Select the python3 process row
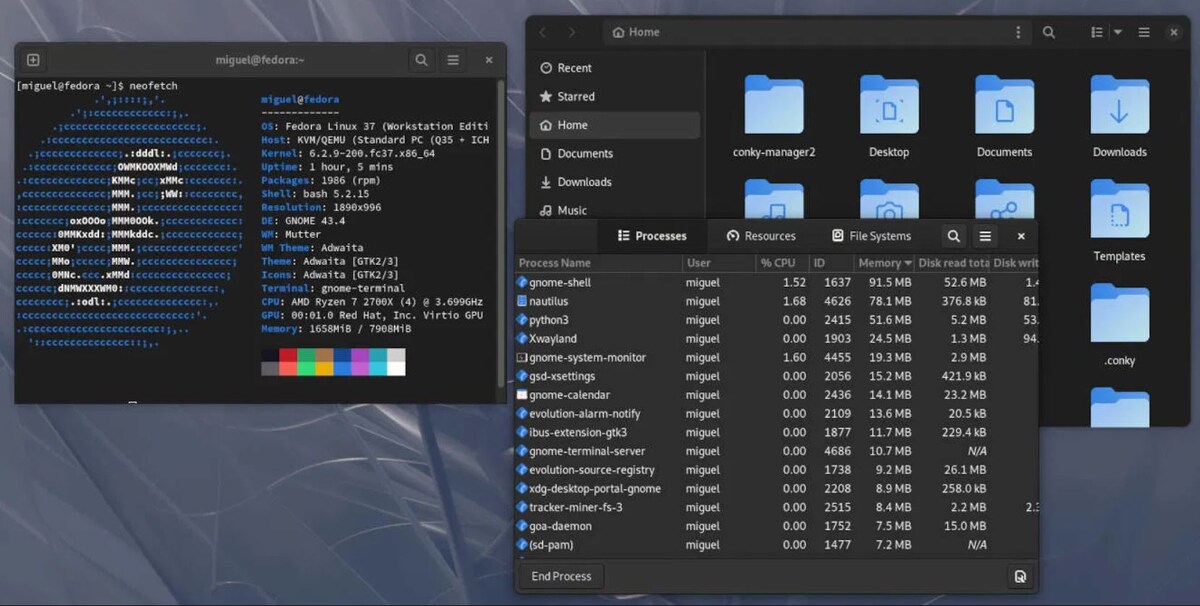Screen dimensions: 1200x606 pos(777,320)
